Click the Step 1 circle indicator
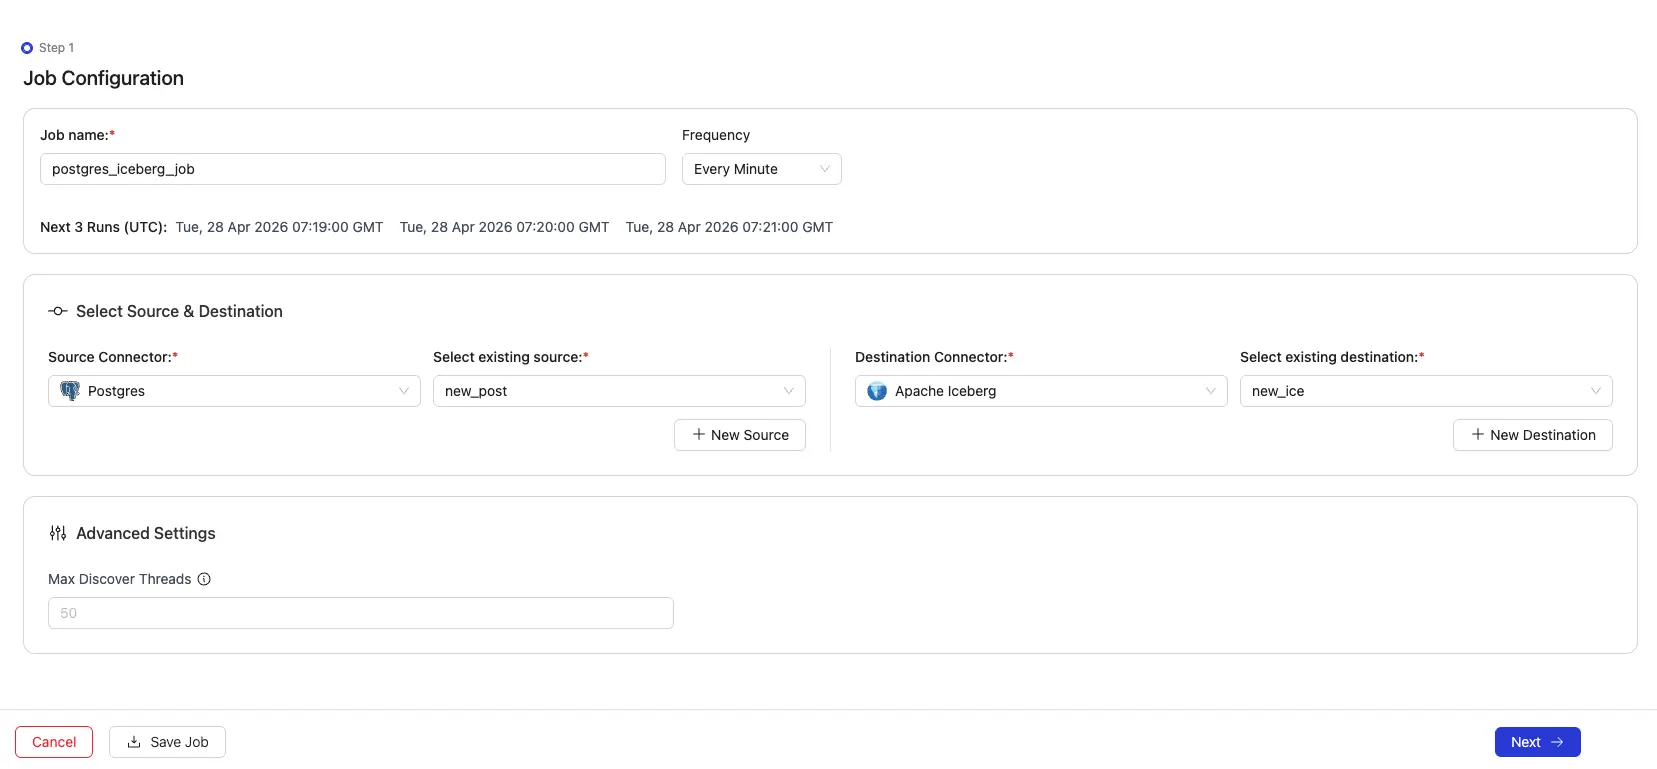1657x769 pixels. tap(27, 48)
